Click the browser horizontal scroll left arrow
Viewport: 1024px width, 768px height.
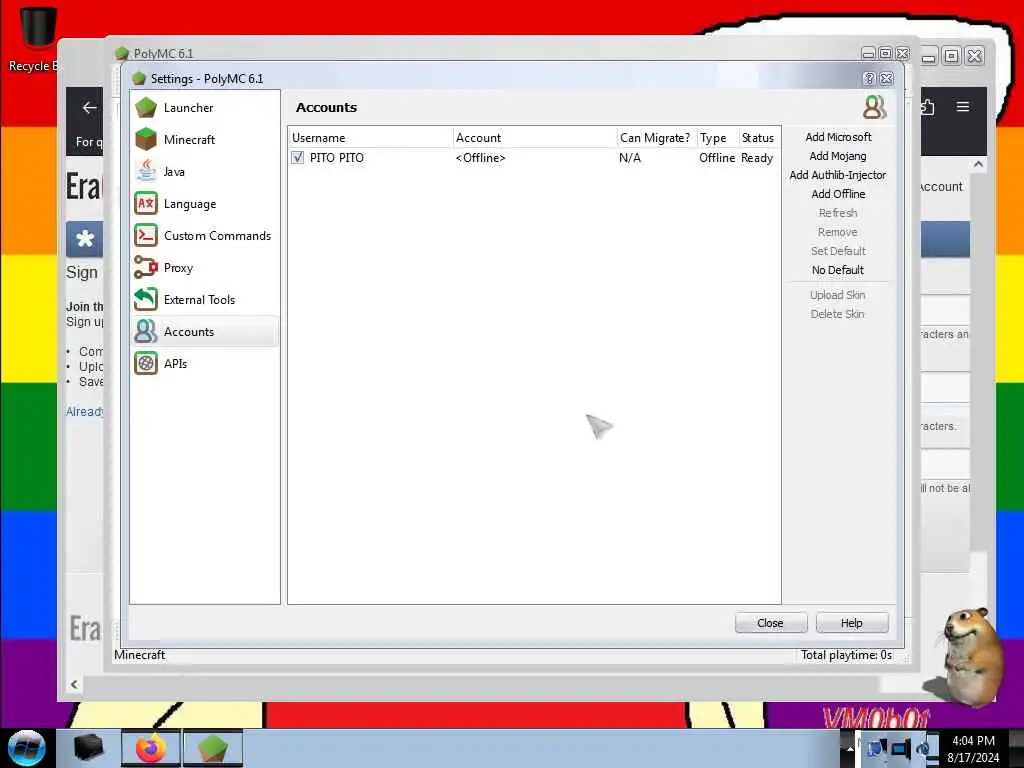74,684
